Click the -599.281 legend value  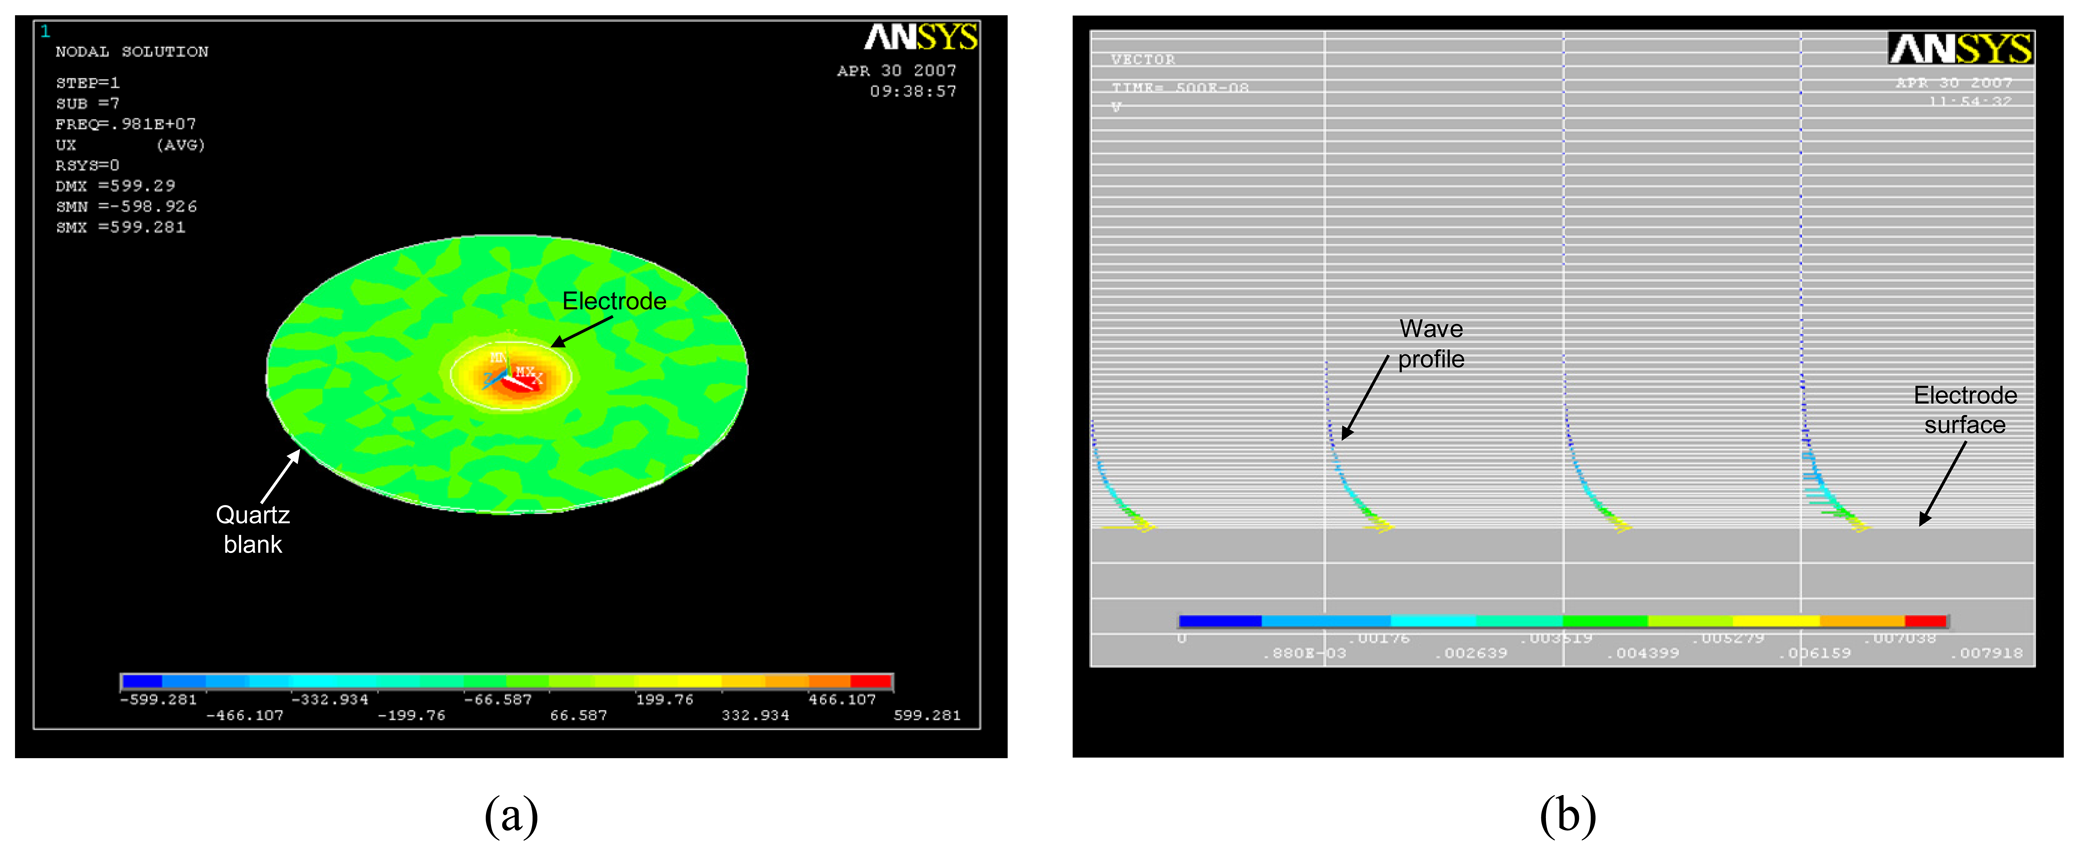click(x=158, y=700)
